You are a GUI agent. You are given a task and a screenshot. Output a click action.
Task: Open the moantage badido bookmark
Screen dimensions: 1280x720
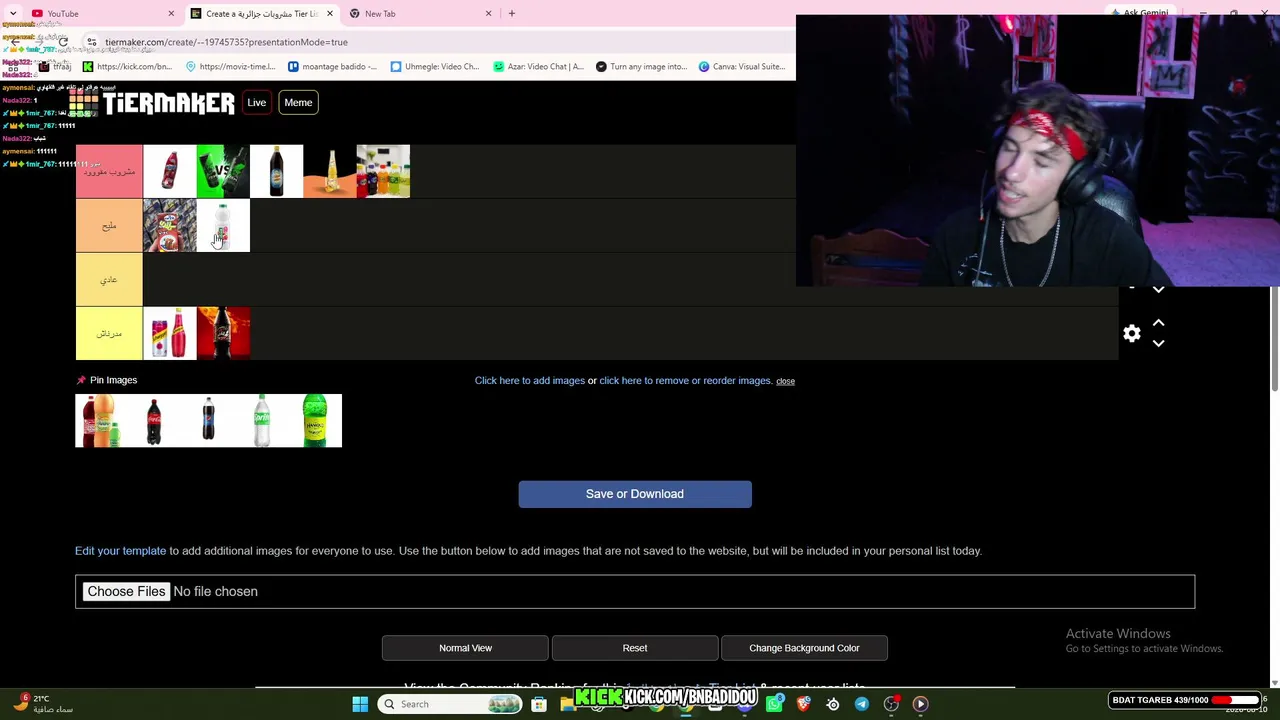332,67
